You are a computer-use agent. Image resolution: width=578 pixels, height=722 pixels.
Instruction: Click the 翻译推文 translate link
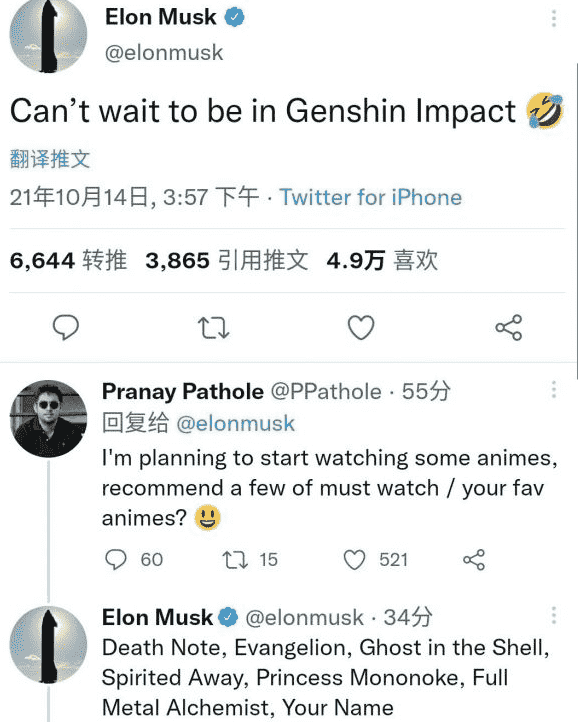click(x=50, y=159)
